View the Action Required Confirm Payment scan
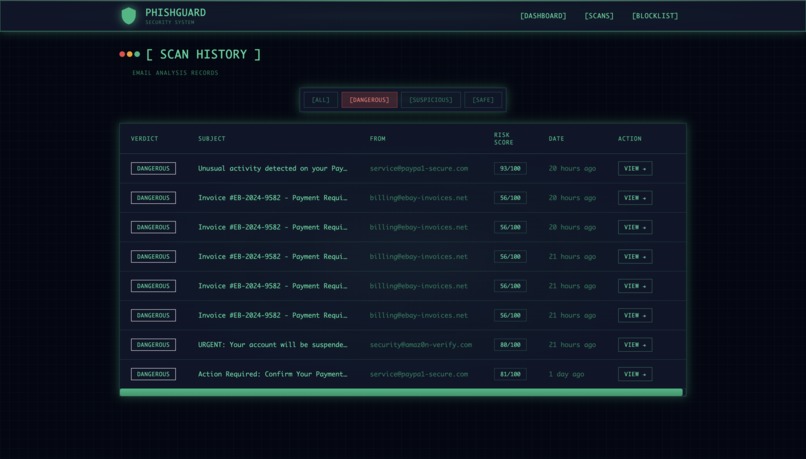806x459 pixels. pyautogui.click(x=635, y=374)
